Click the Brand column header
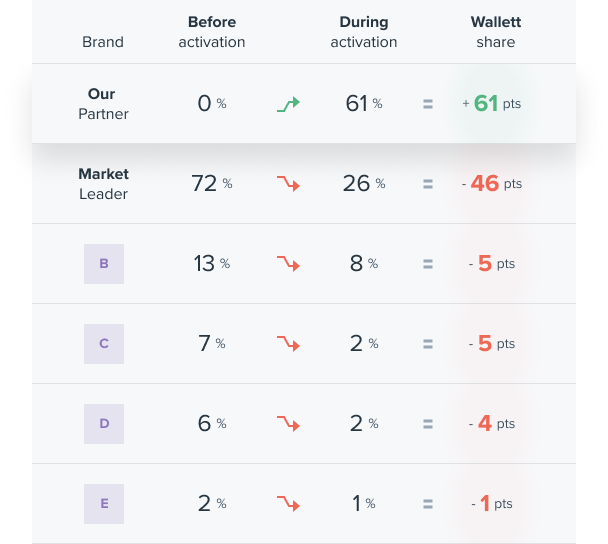This screenshot has height=544, width=608. (x=103, y=42)
